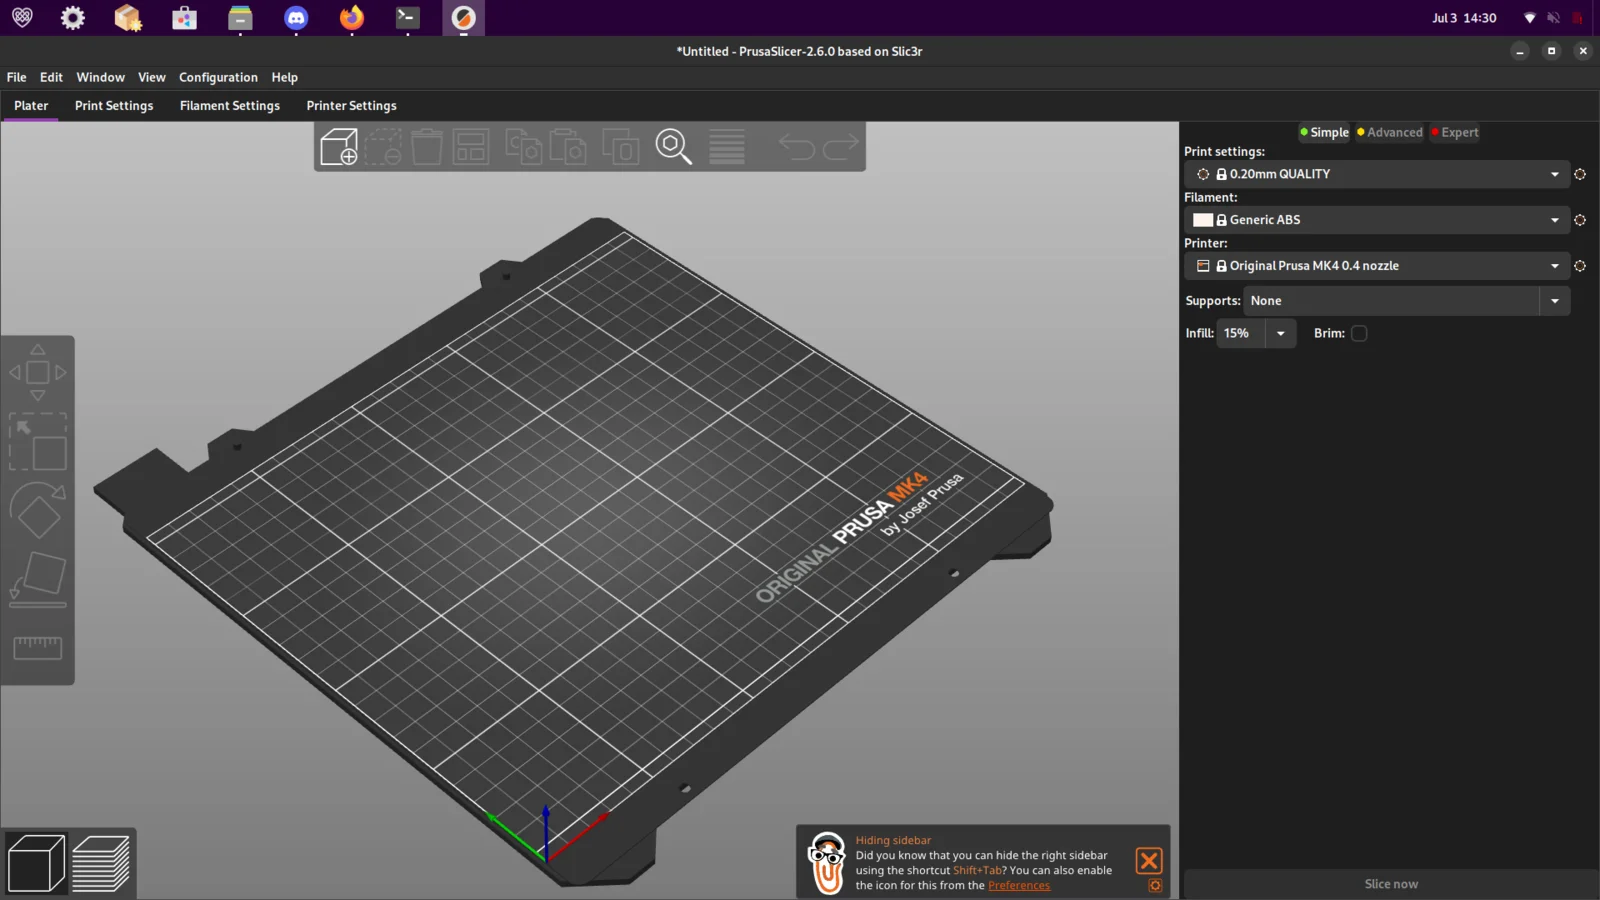Open the Preferences link in the tip
The height and width of the screenshot is (900, 1600).
coord(1019,885)
